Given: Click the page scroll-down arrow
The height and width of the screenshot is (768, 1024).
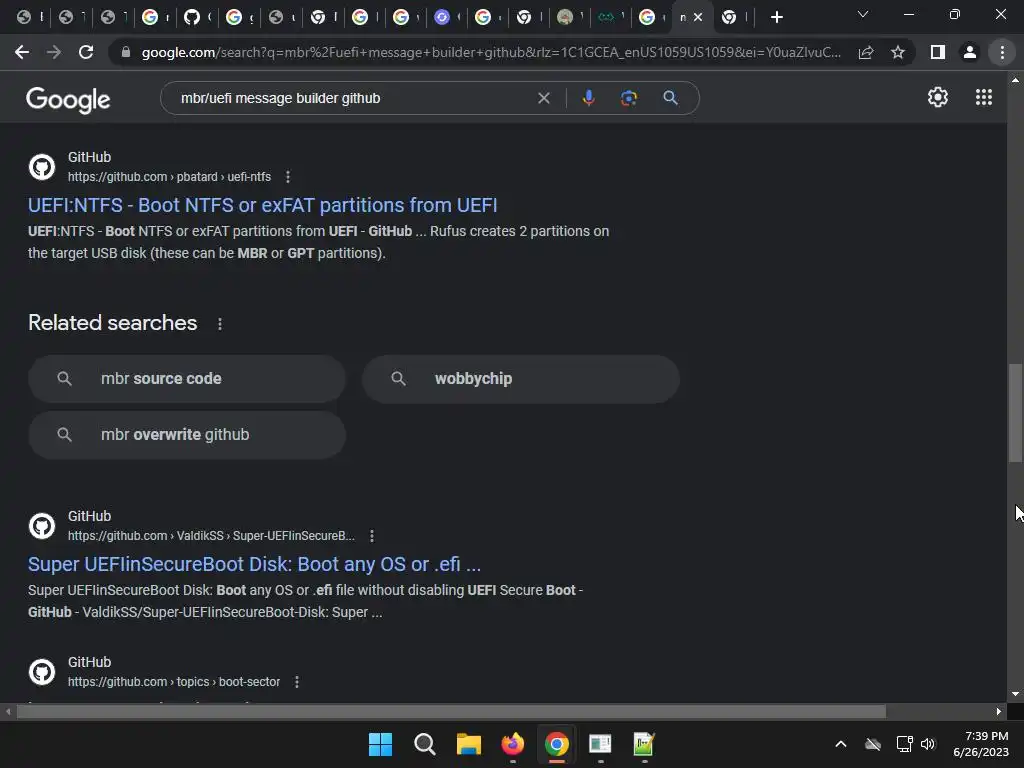Looking at the screenshot, I should tap(1016, 694).
